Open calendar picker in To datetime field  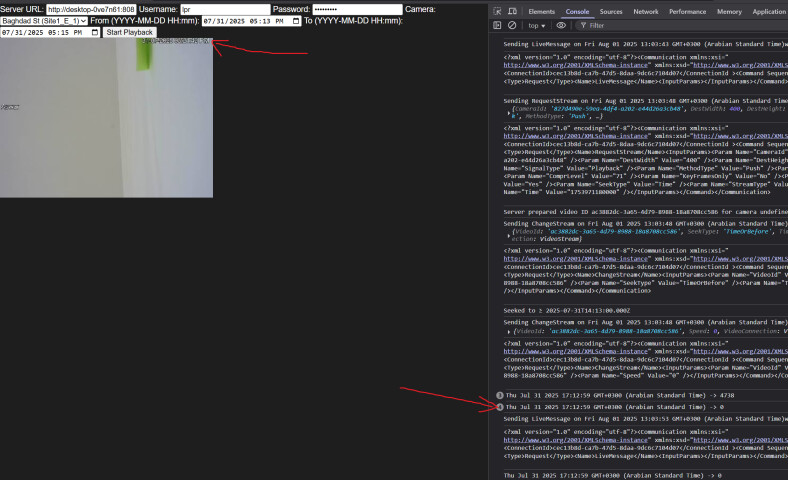[x=95, y=32]
